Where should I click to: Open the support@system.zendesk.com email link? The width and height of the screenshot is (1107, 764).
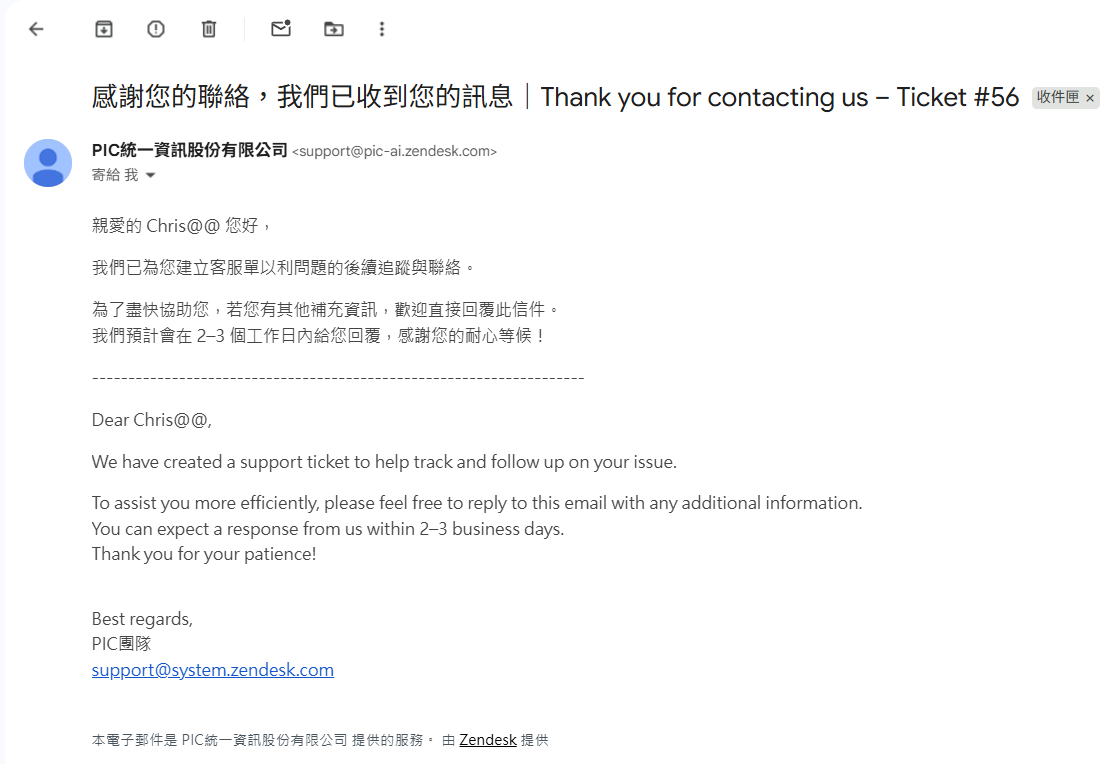coord(212,670)
